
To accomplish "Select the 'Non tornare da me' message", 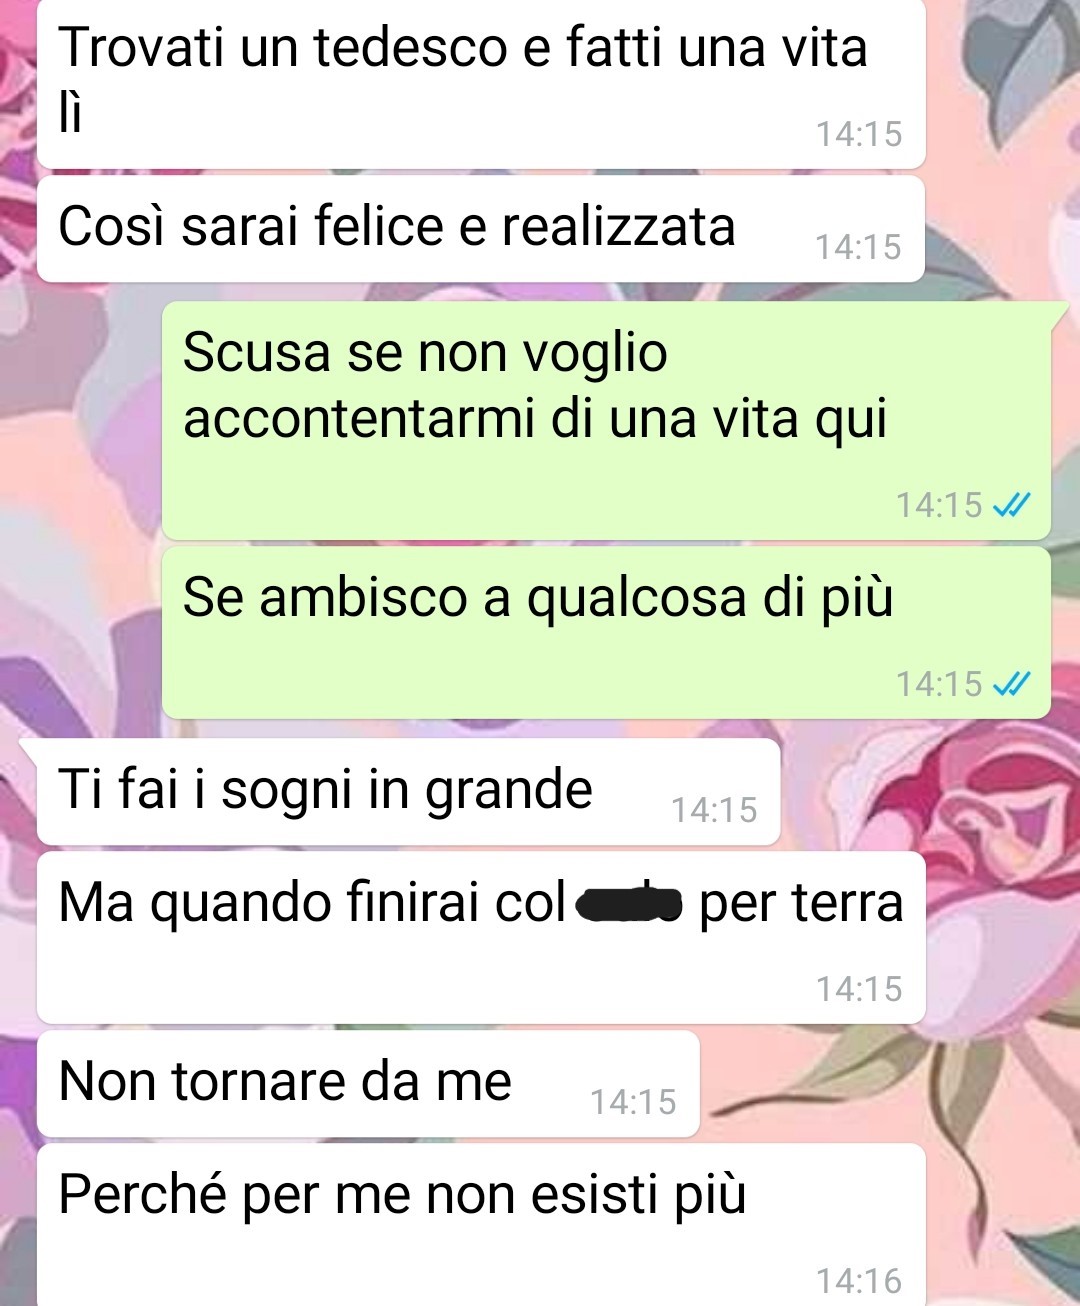I will tap(368, 1084).
